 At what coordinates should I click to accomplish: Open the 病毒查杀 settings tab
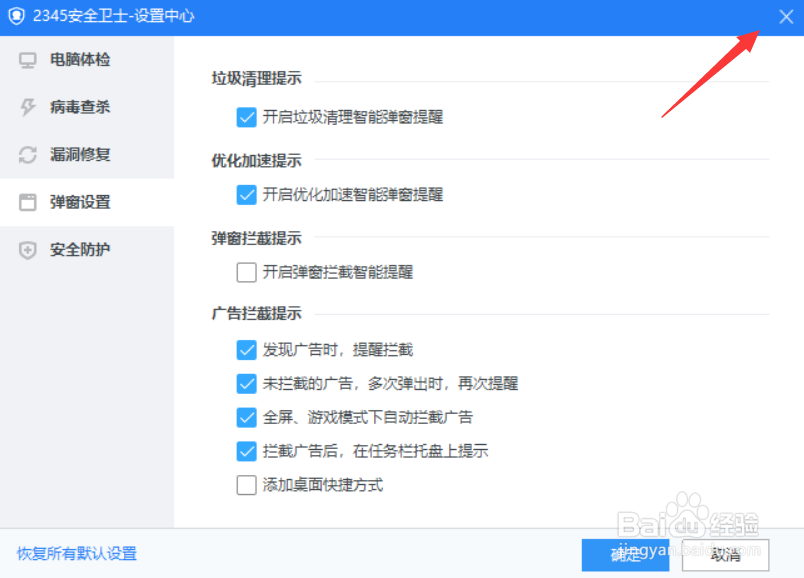pyautogui.click(x=87, y=107)
